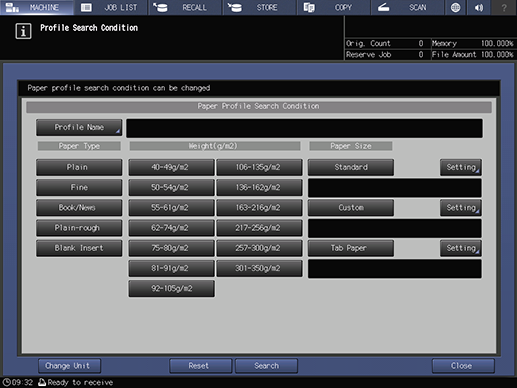Open Setting for Custom size
517x388 pixels.
[461, 208]
